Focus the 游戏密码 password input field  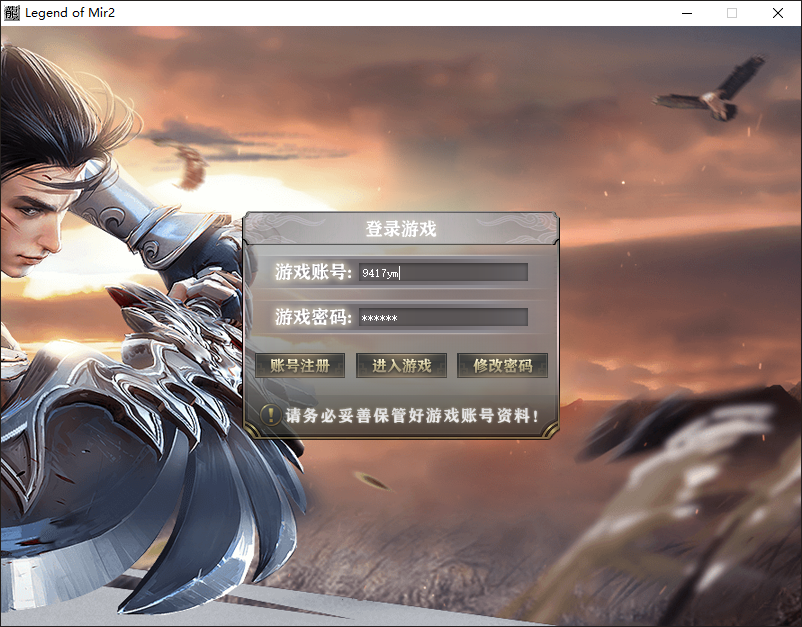tap(443, 318)
